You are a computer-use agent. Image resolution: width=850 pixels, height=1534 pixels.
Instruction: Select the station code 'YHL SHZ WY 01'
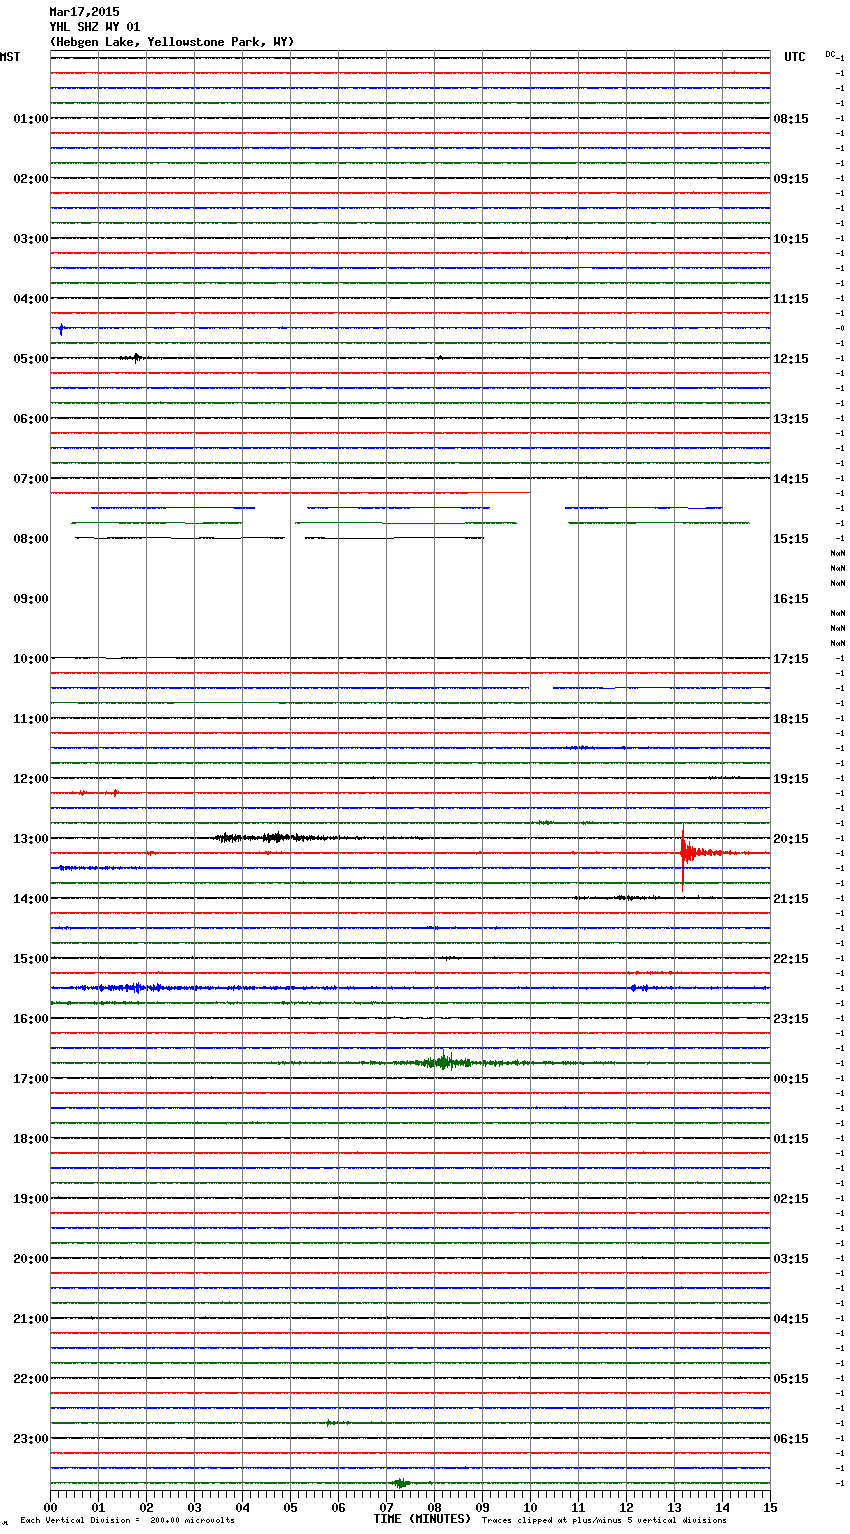[x=95, y=27]
